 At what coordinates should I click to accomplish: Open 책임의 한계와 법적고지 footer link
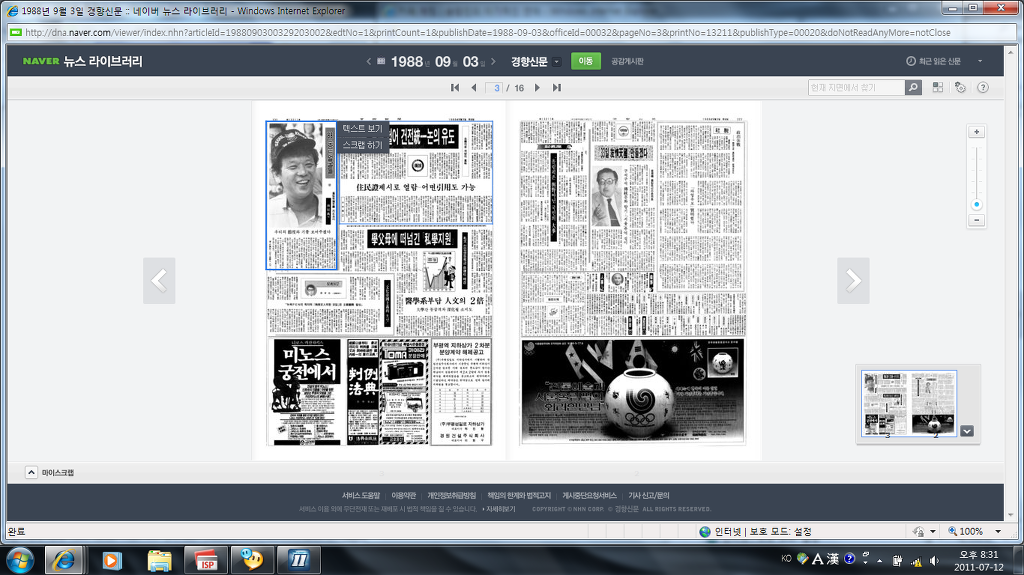[x=519, y=495]
